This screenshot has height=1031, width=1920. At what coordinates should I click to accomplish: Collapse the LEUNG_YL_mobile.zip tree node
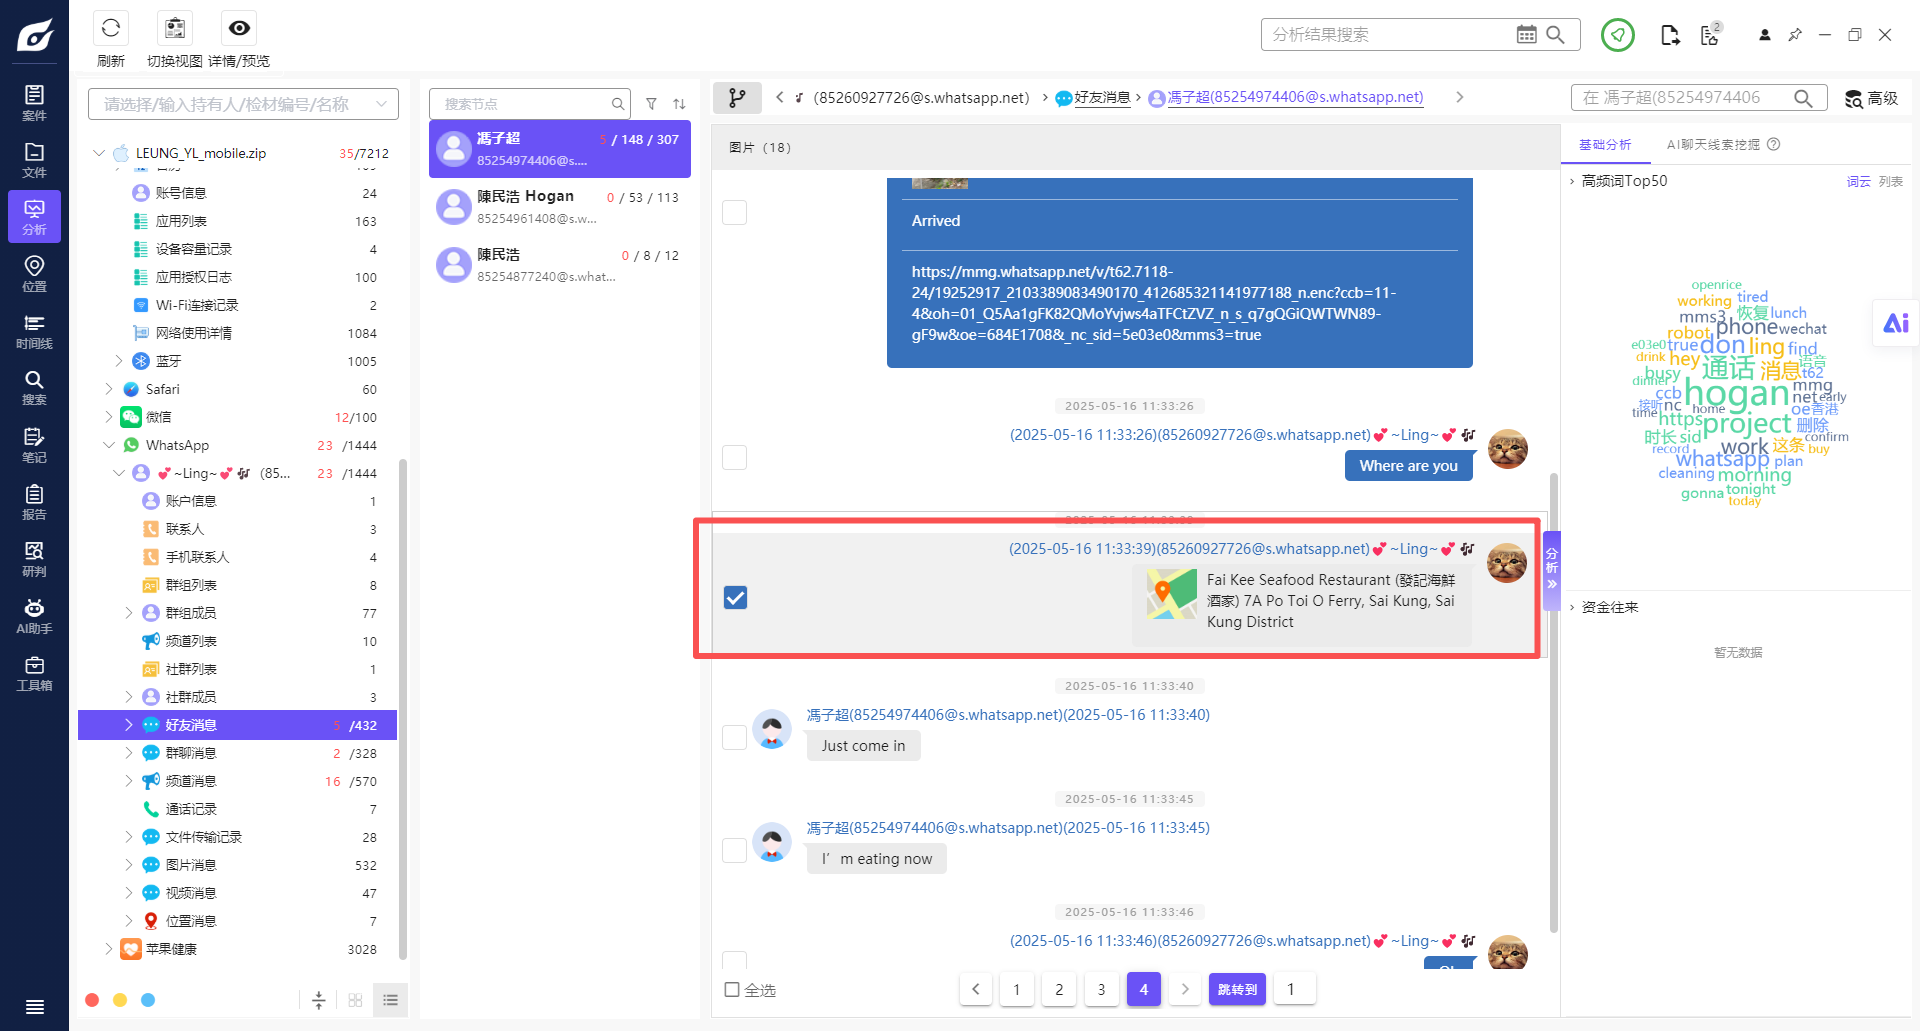click(x=99, y=153)
